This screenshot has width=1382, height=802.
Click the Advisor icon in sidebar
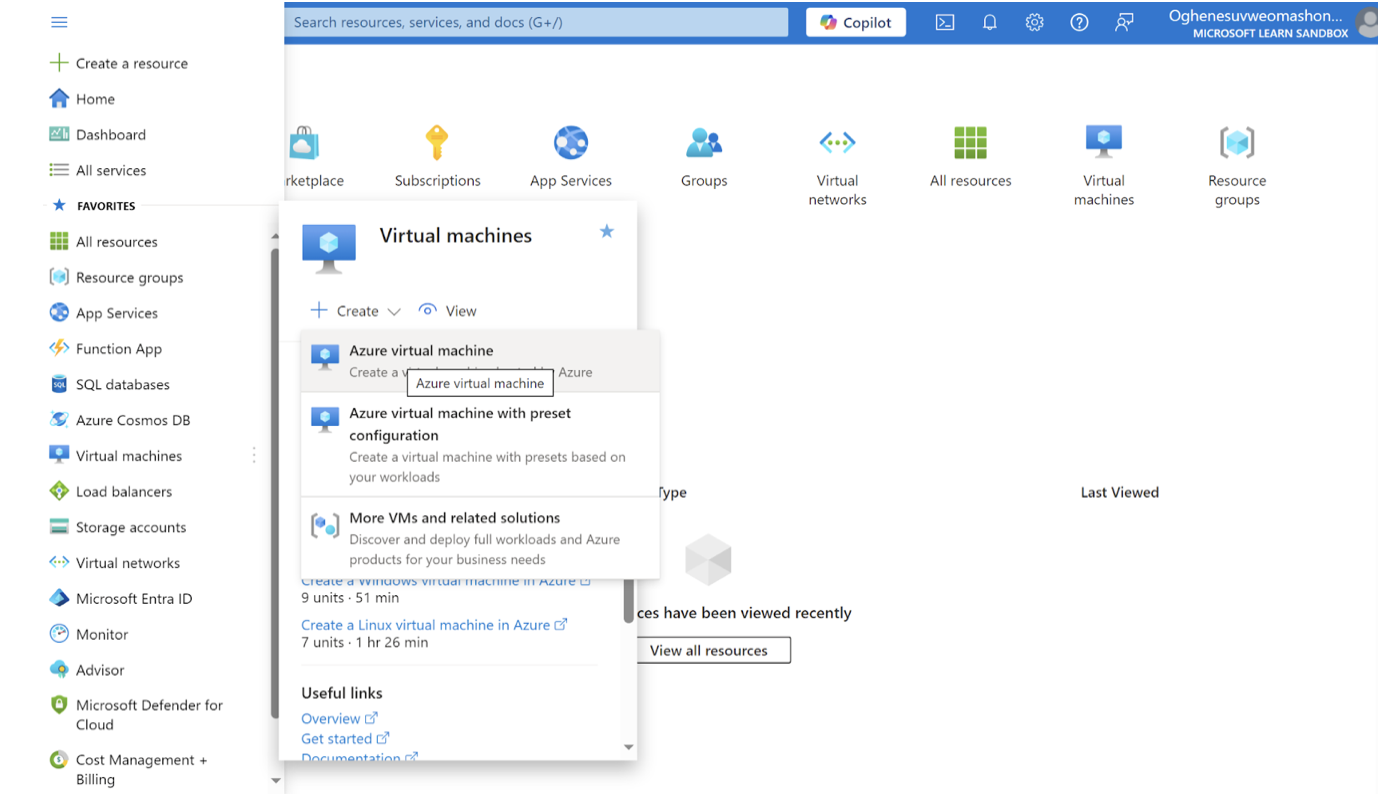[59, 670]
